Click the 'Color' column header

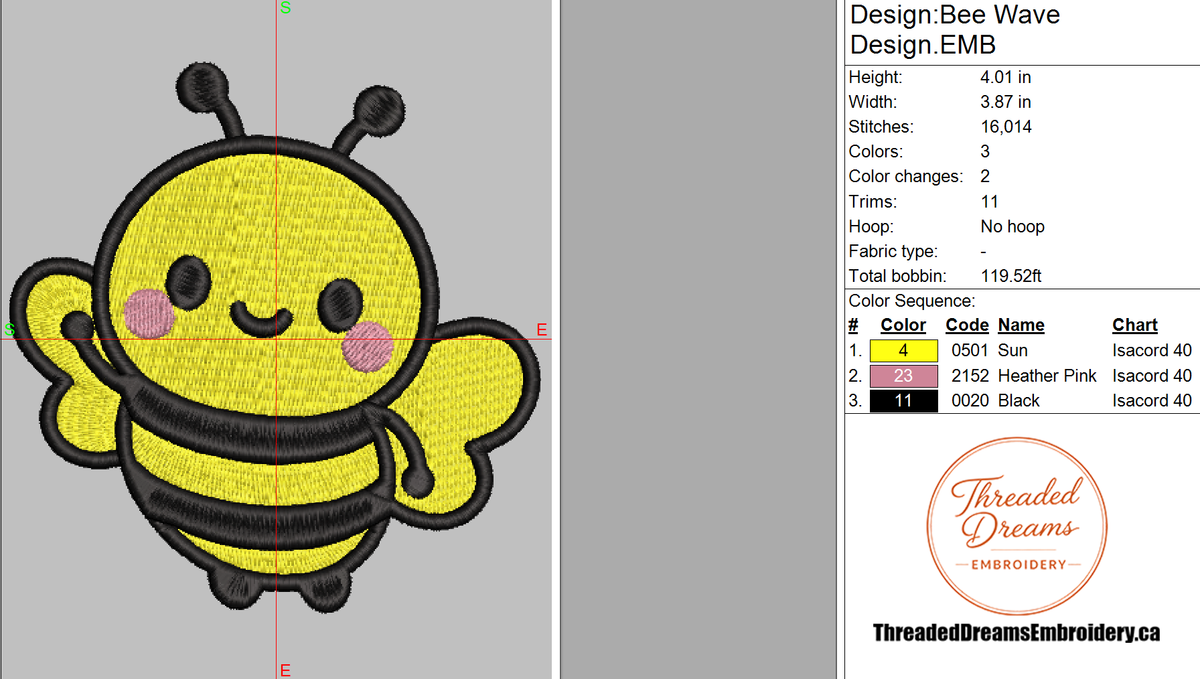pos(903,325)
